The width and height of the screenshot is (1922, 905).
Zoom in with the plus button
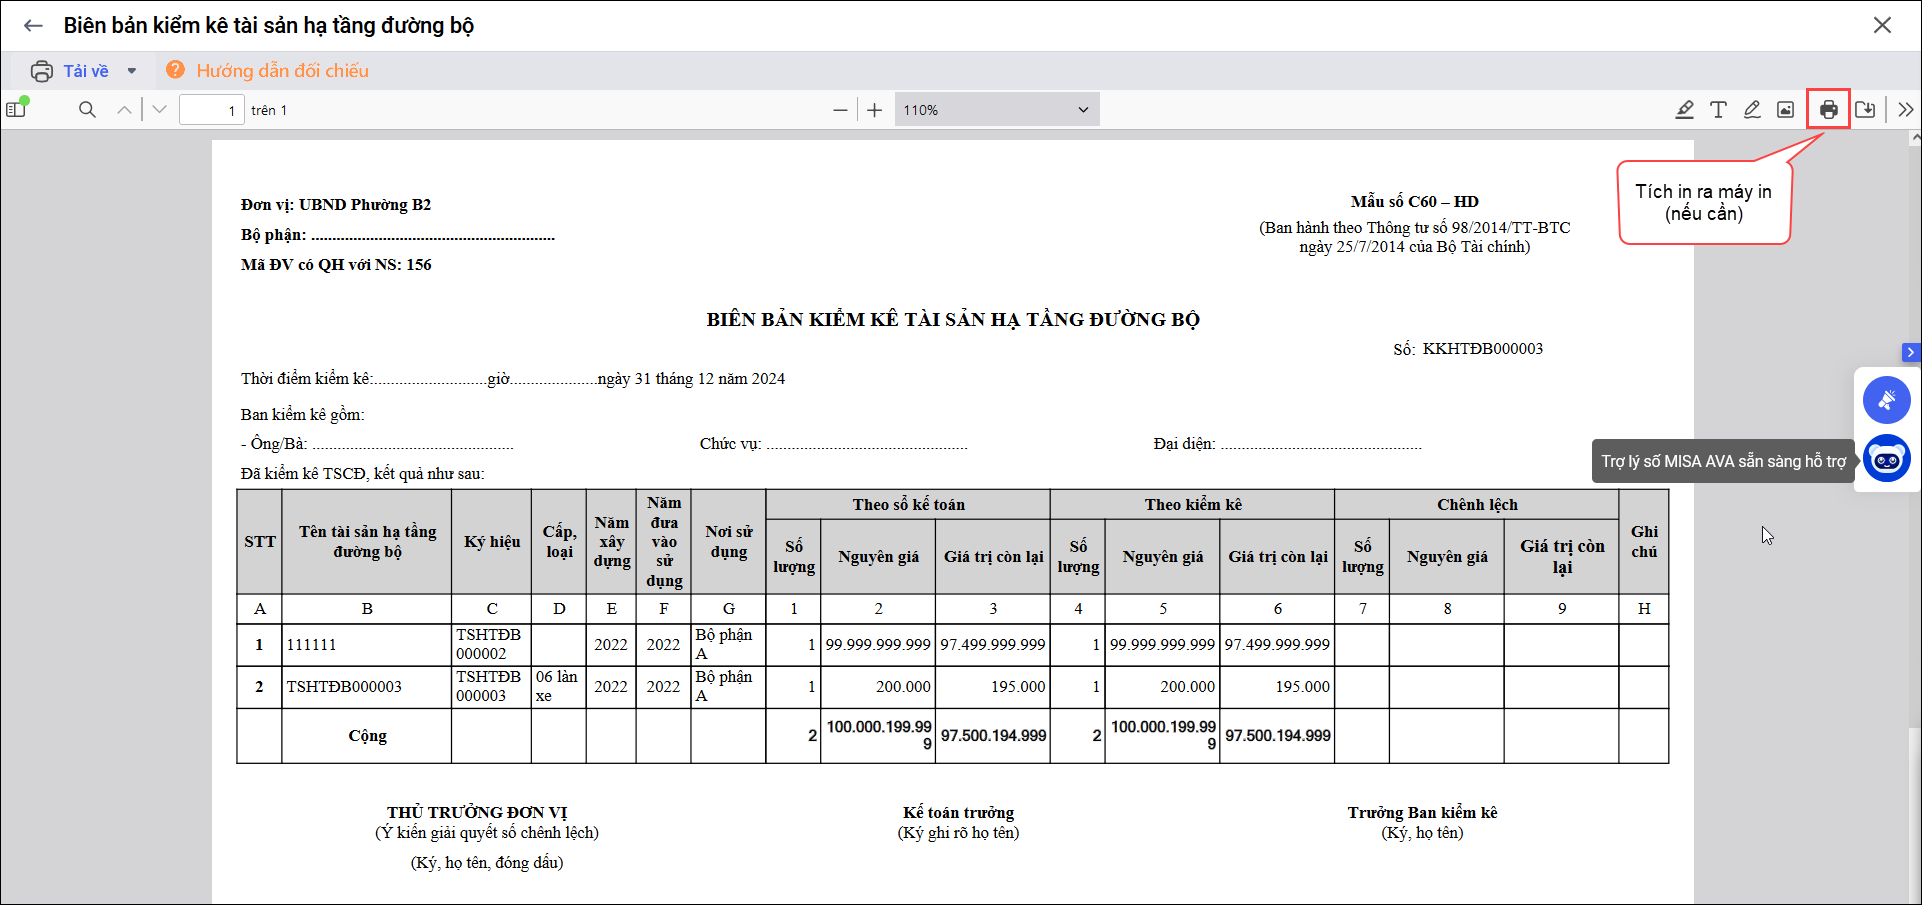click(x=875, y=110)
